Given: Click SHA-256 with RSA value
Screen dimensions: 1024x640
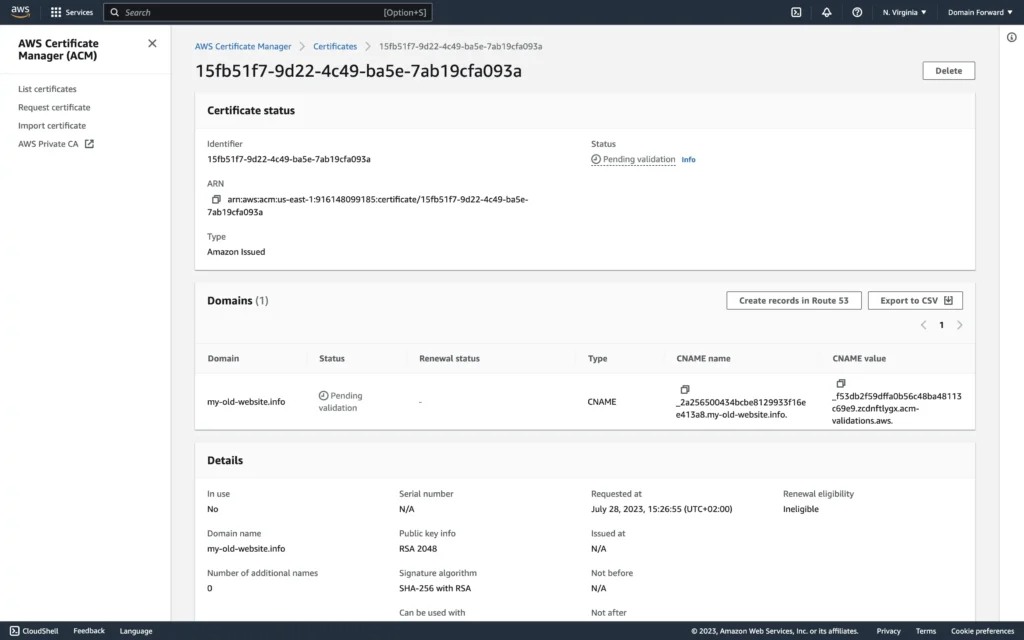Looking at the screenshot, I should pos(435,588).
